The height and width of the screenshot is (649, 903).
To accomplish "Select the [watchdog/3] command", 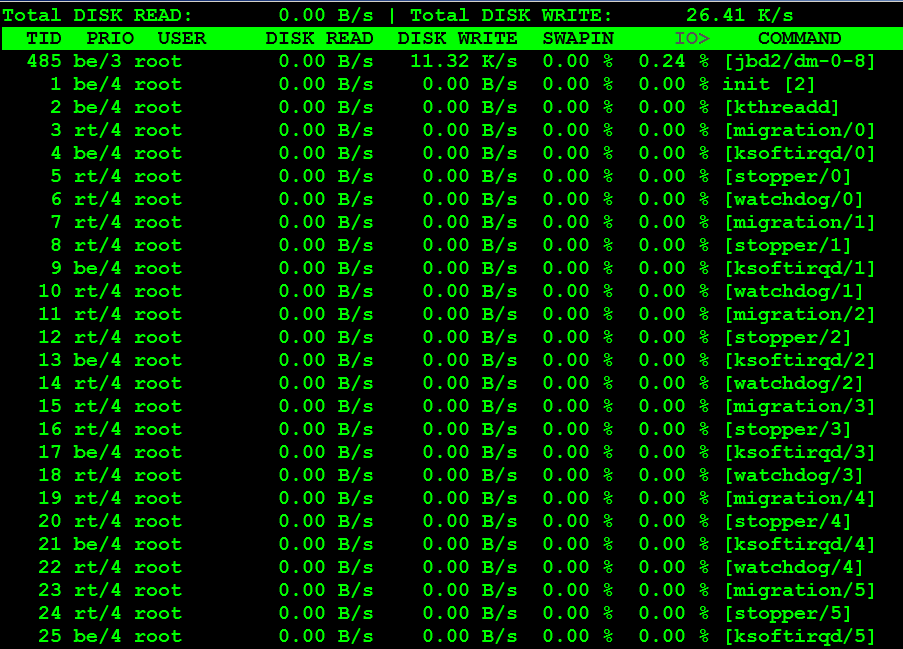I will pyautogui.click(x=794, y=476).
